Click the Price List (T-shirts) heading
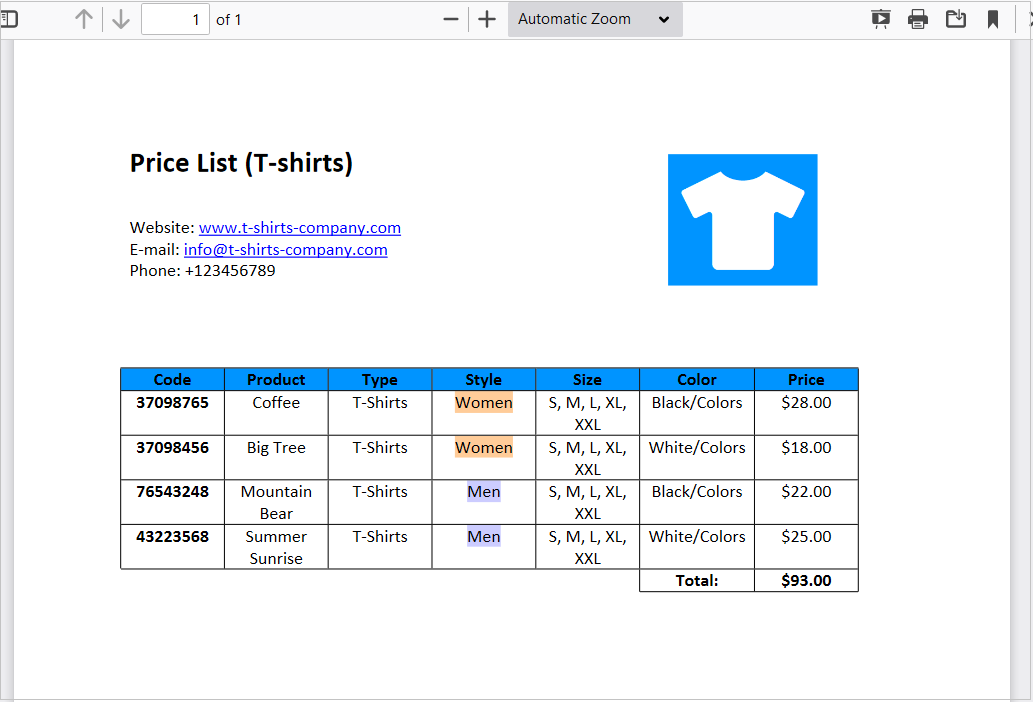The image size is (1033, 702). (x=241, y=163)
